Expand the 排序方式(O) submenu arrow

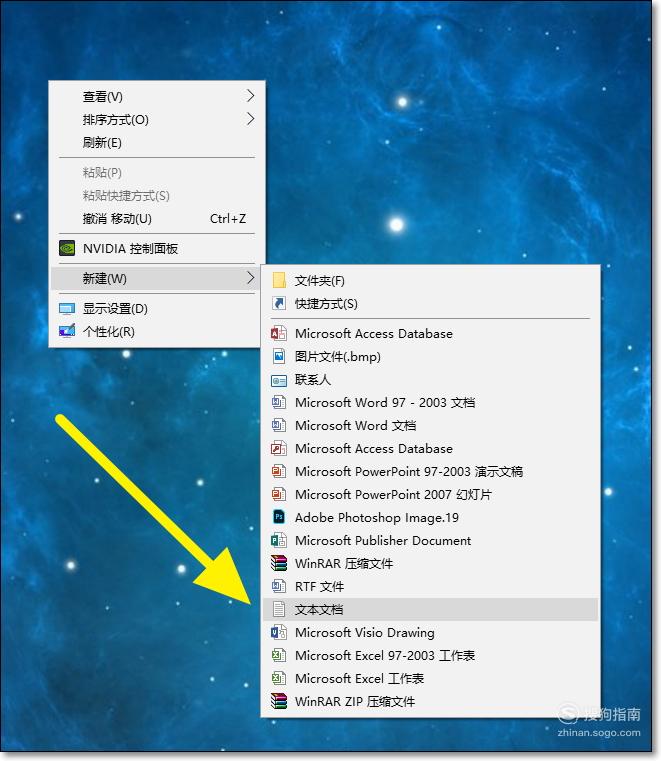(250, 118)
